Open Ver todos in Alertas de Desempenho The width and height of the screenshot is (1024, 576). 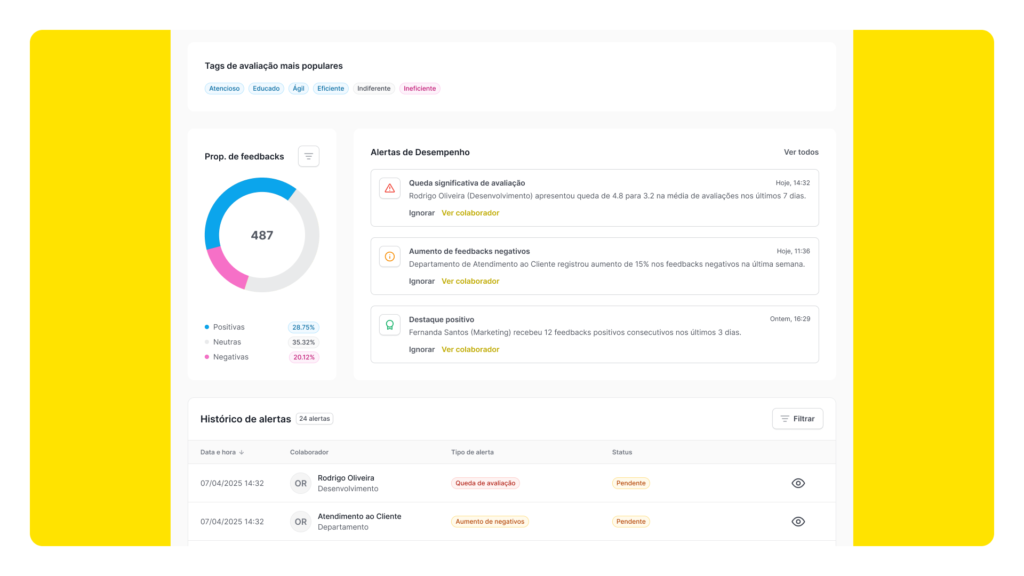801,152
